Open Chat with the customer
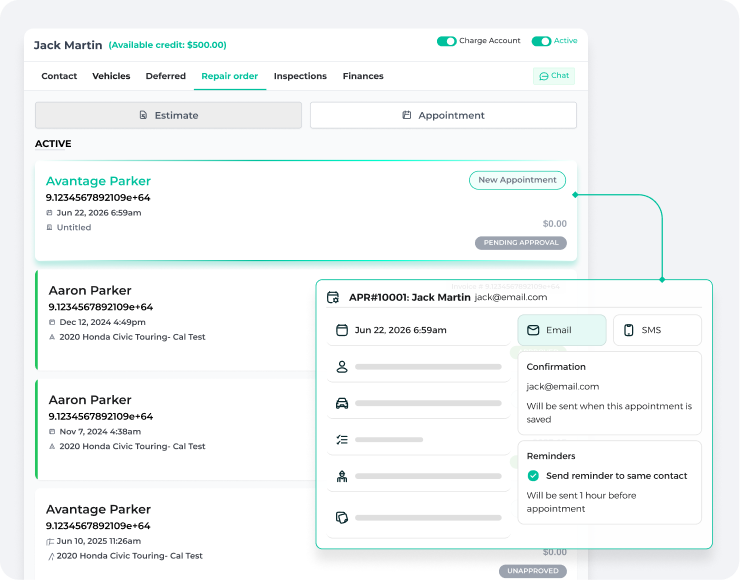Viewport: 740px width, 580px height. tap(554, 76)
